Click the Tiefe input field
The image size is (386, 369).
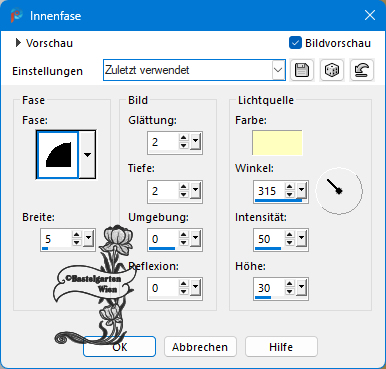tap(163, 191)
